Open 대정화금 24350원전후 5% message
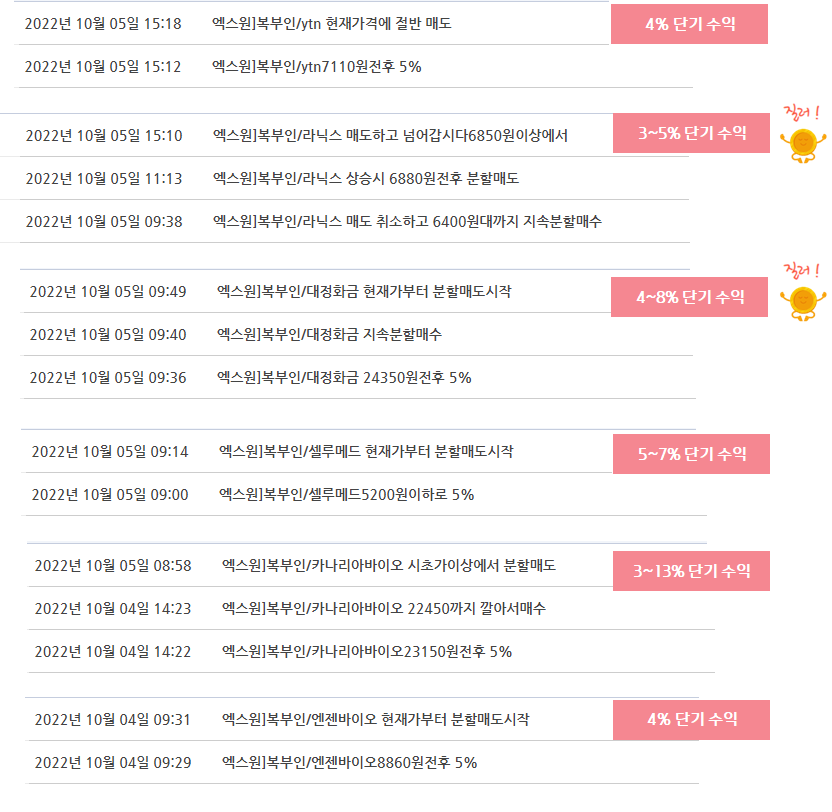Screen dimensions: 832x812 [x=344, y=377]
